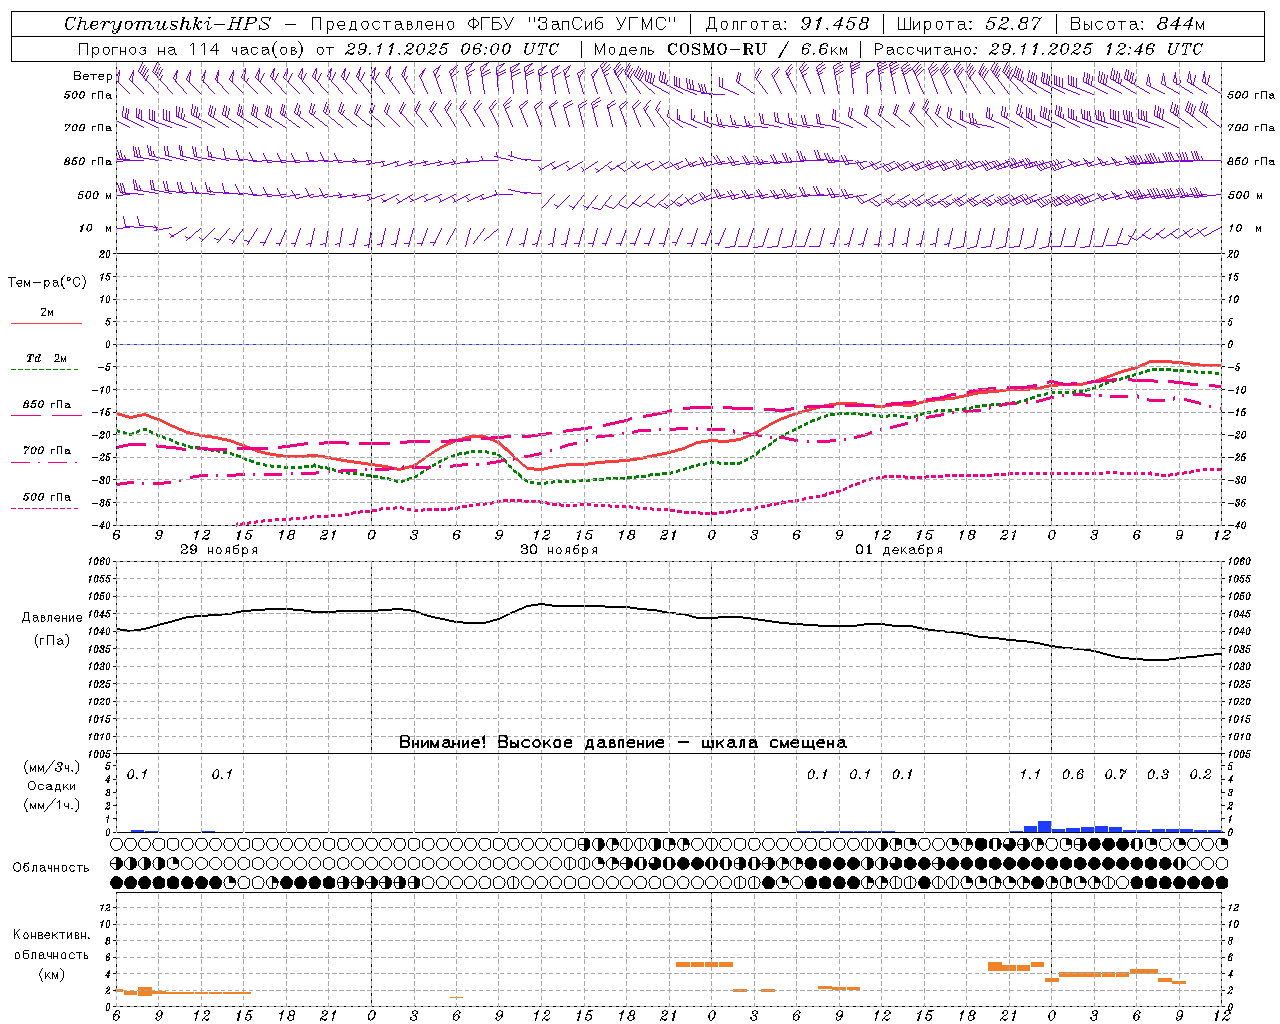The height and width of the screenshot is (1024, 1280).
Task: Click the '01 декабря' date label
Action: (899, 550)
